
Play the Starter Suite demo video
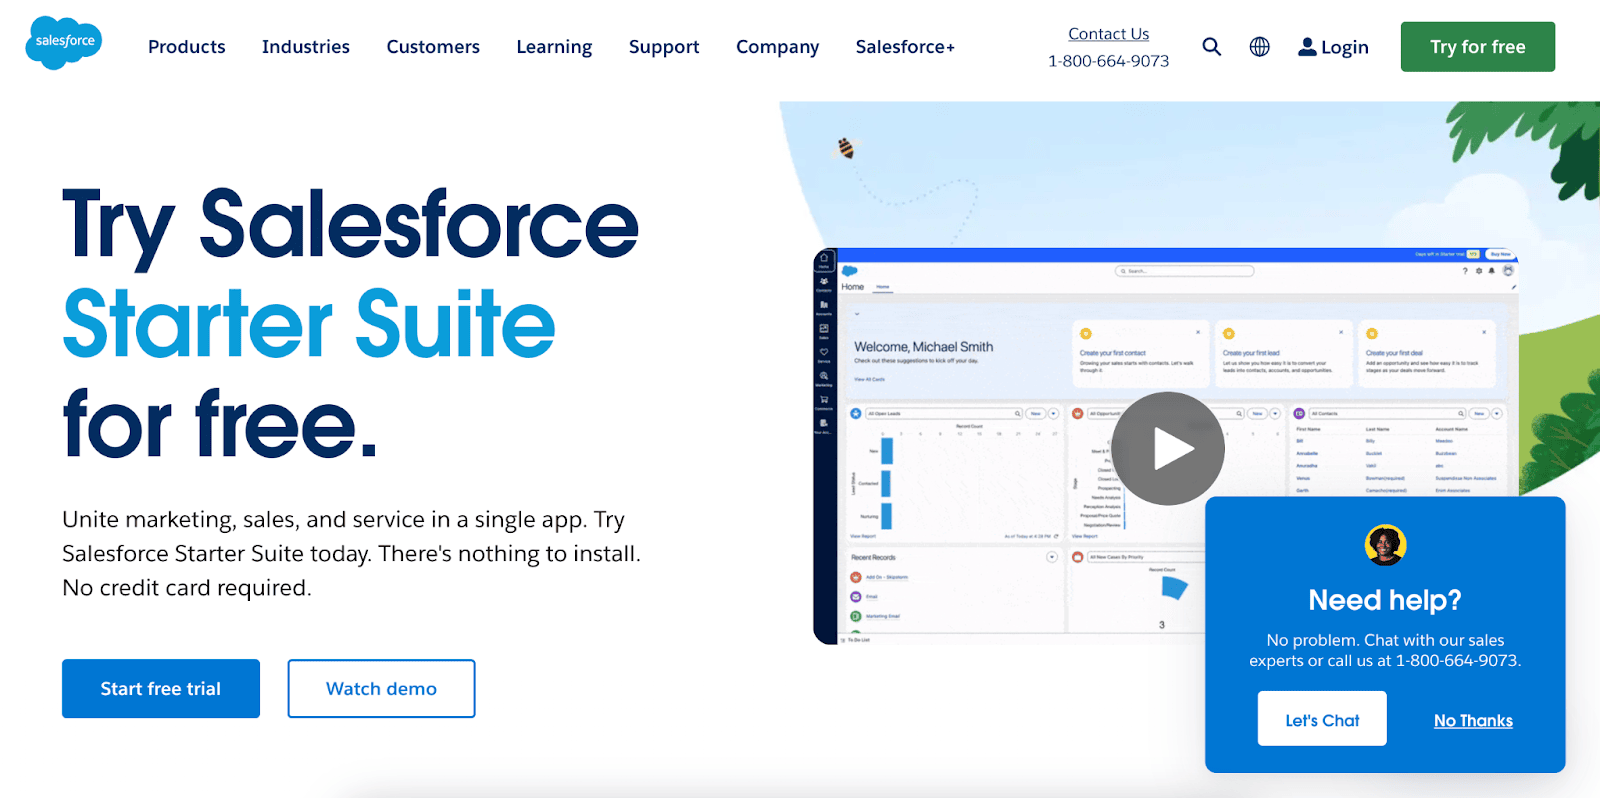click(x=1168, y=448)
